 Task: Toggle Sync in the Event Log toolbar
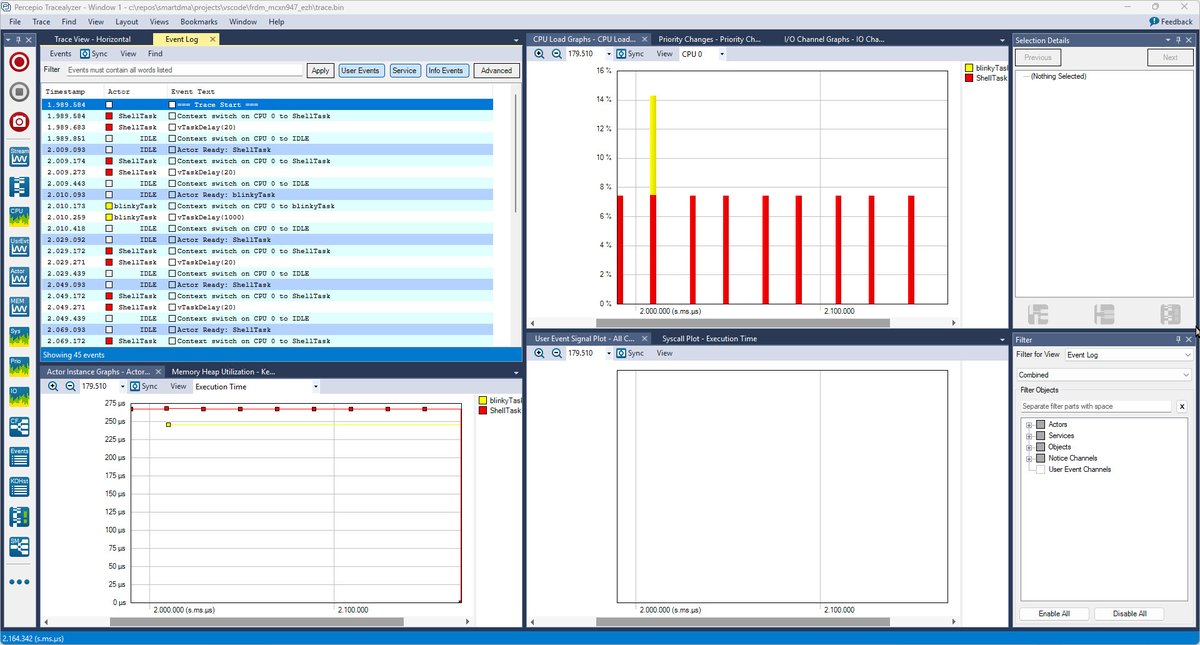coord(93,54)
